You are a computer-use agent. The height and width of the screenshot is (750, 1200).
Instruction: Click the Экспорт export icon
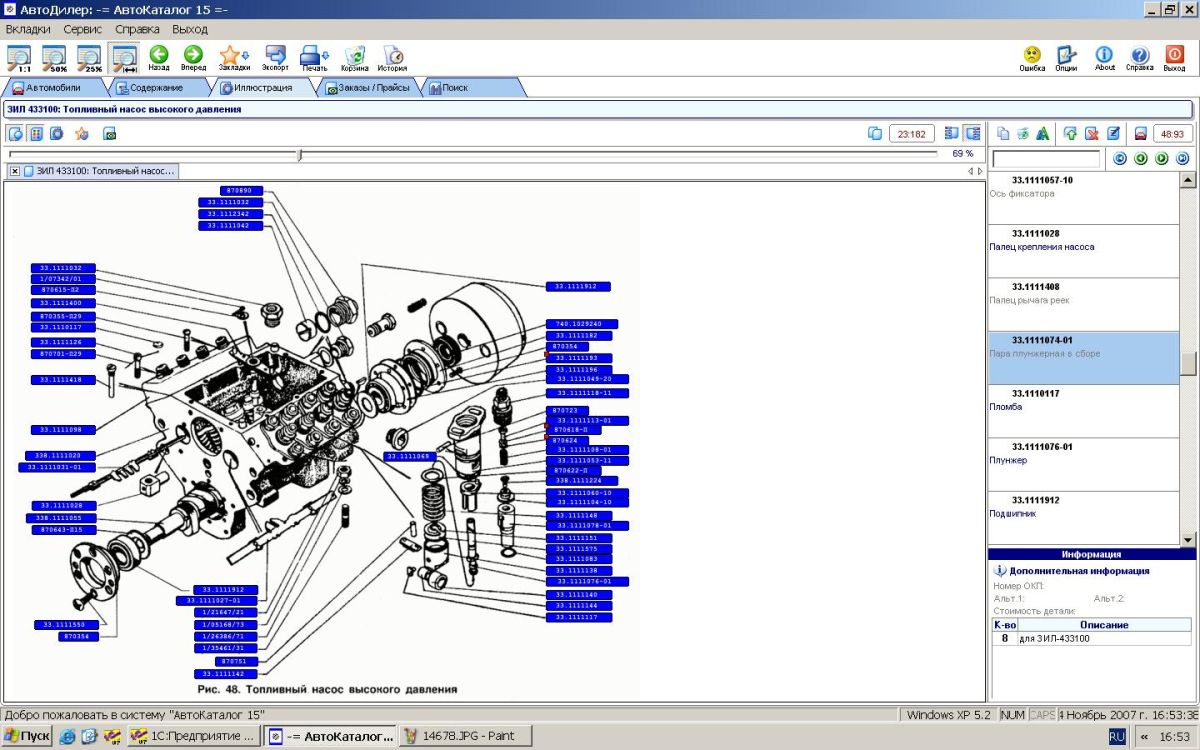tap(275, 58)
